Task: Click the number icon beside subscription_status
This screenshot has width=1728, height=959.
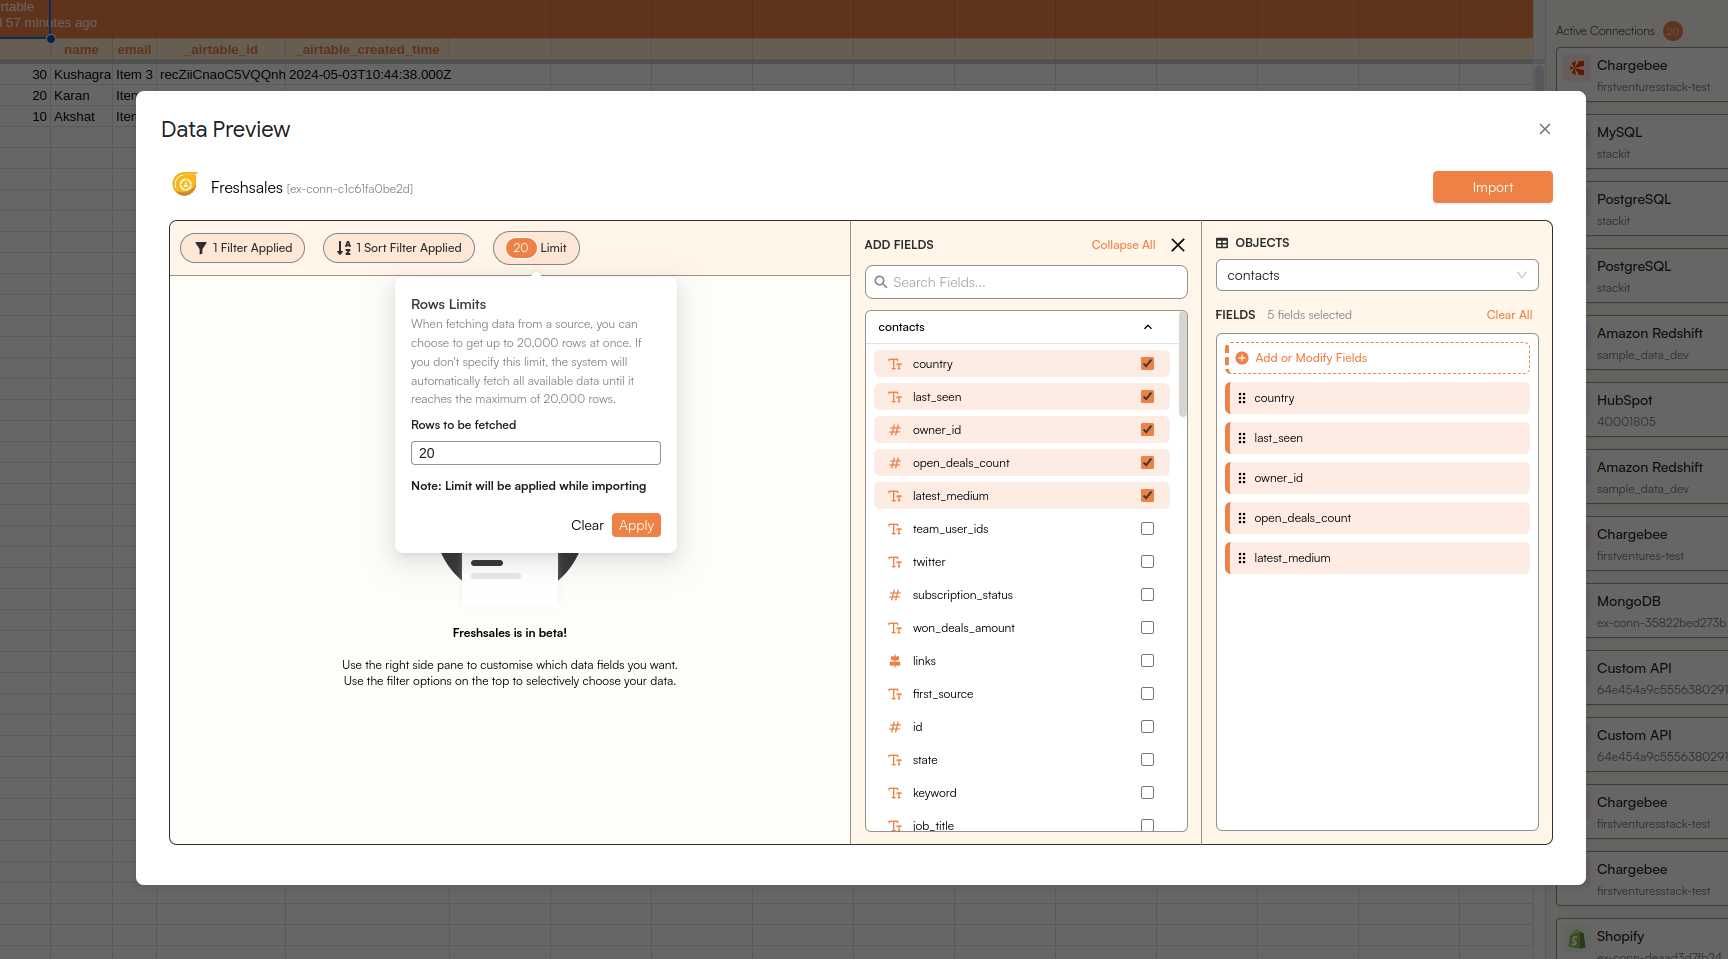Action: tap(895, 595)
